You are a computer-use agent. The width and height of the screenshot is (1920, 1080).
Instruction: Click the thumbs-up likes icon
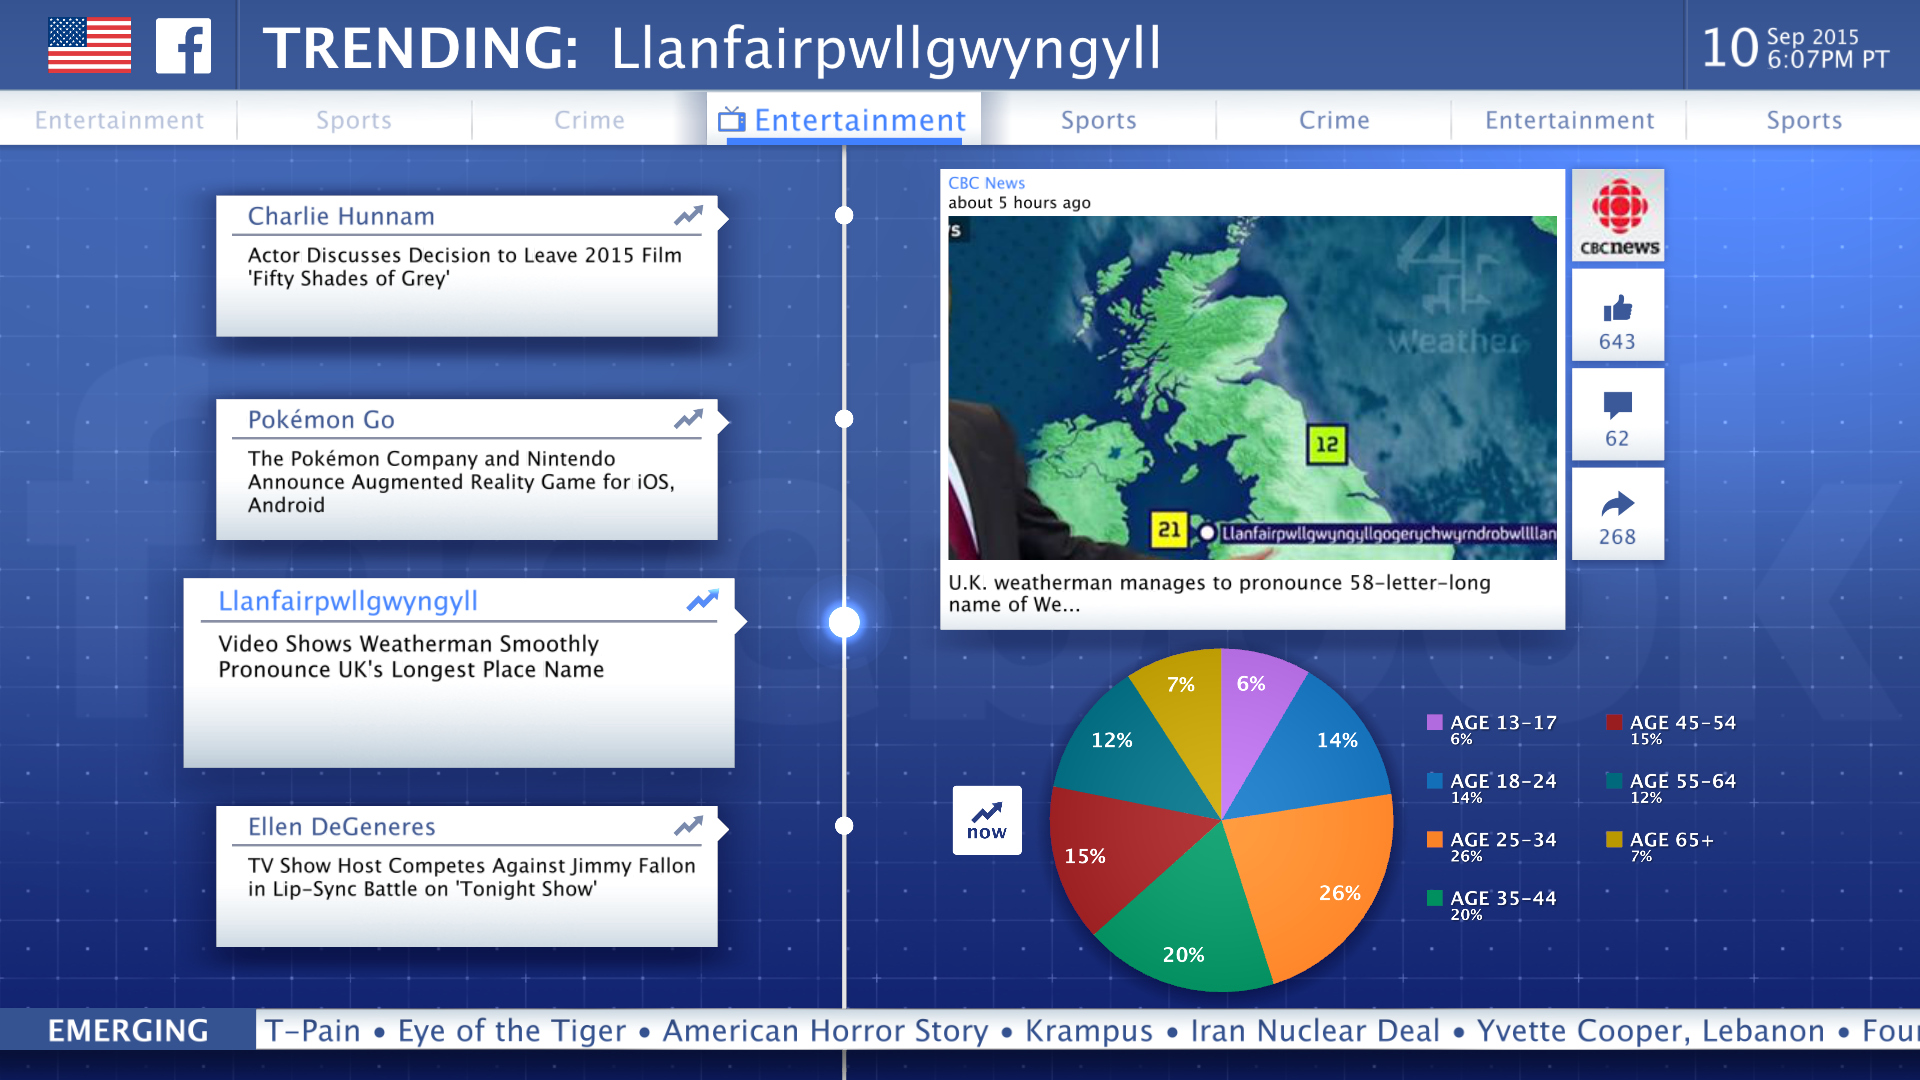point(1617,308)
